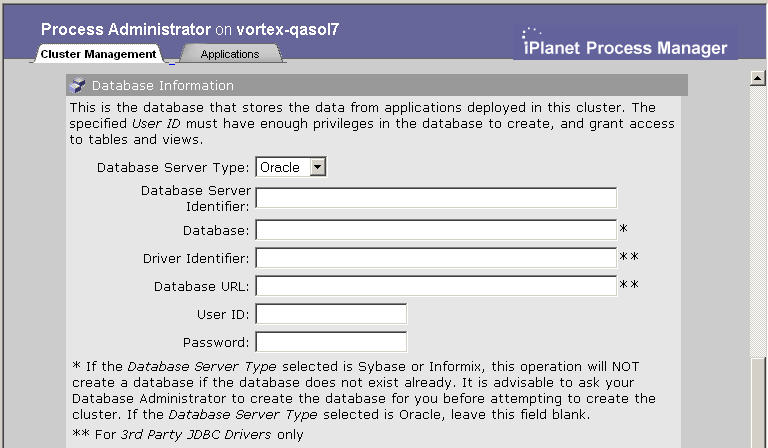This screenshot has width=768, height=448.
Task: Select the Cluster Management tab
Action: tap(98, 54)
